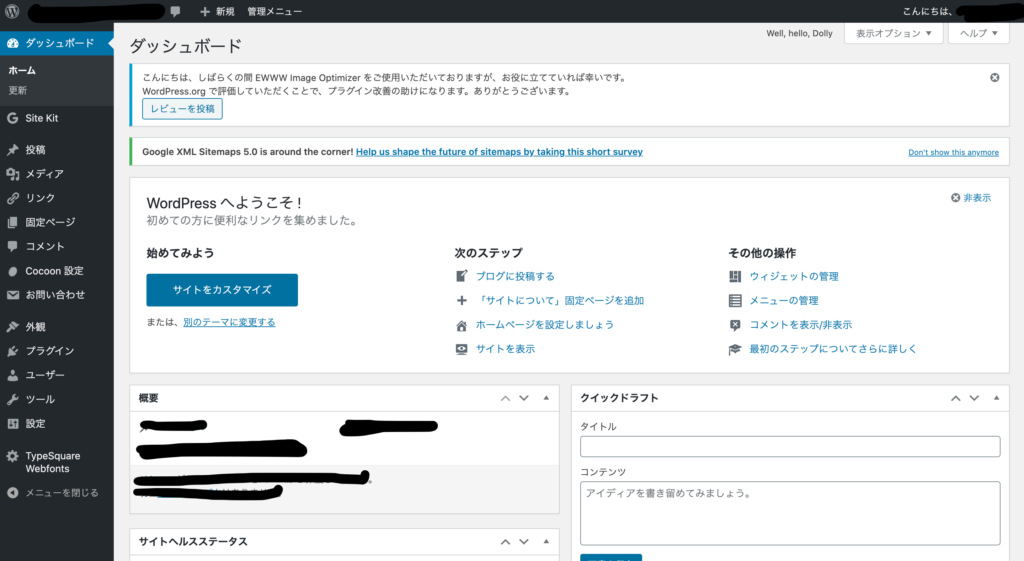Open the 表示オプション dropdown

tap(893, 33)
